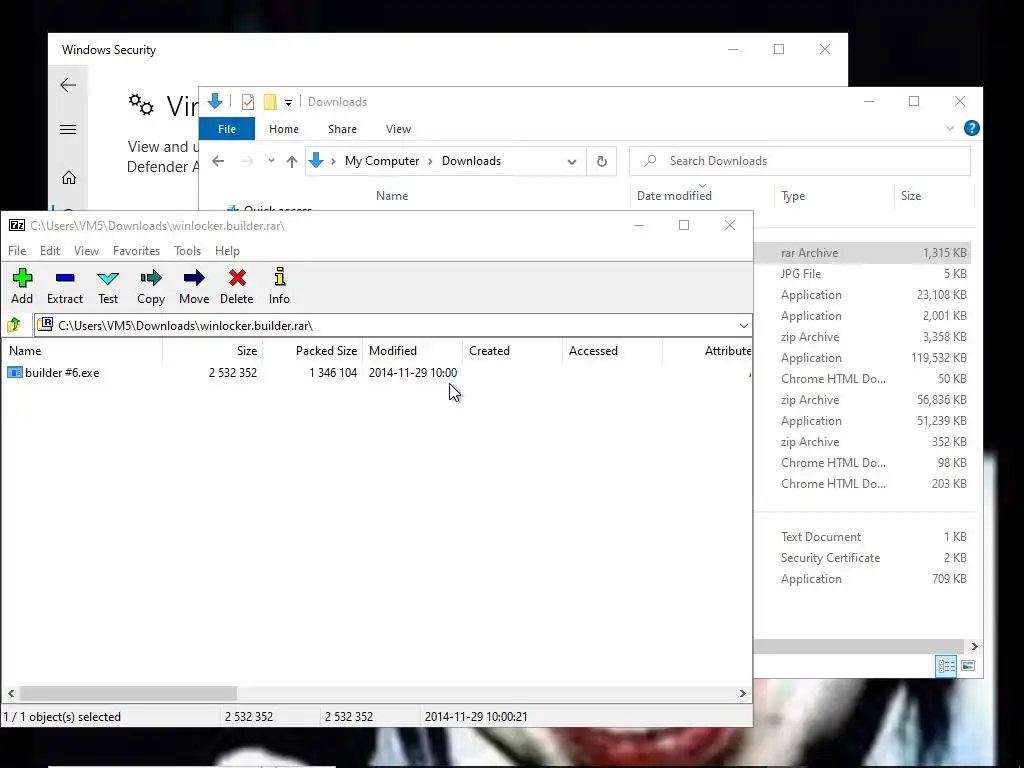Click the New Folder quick access icon

pyautogui.click(x=270, y=102)
